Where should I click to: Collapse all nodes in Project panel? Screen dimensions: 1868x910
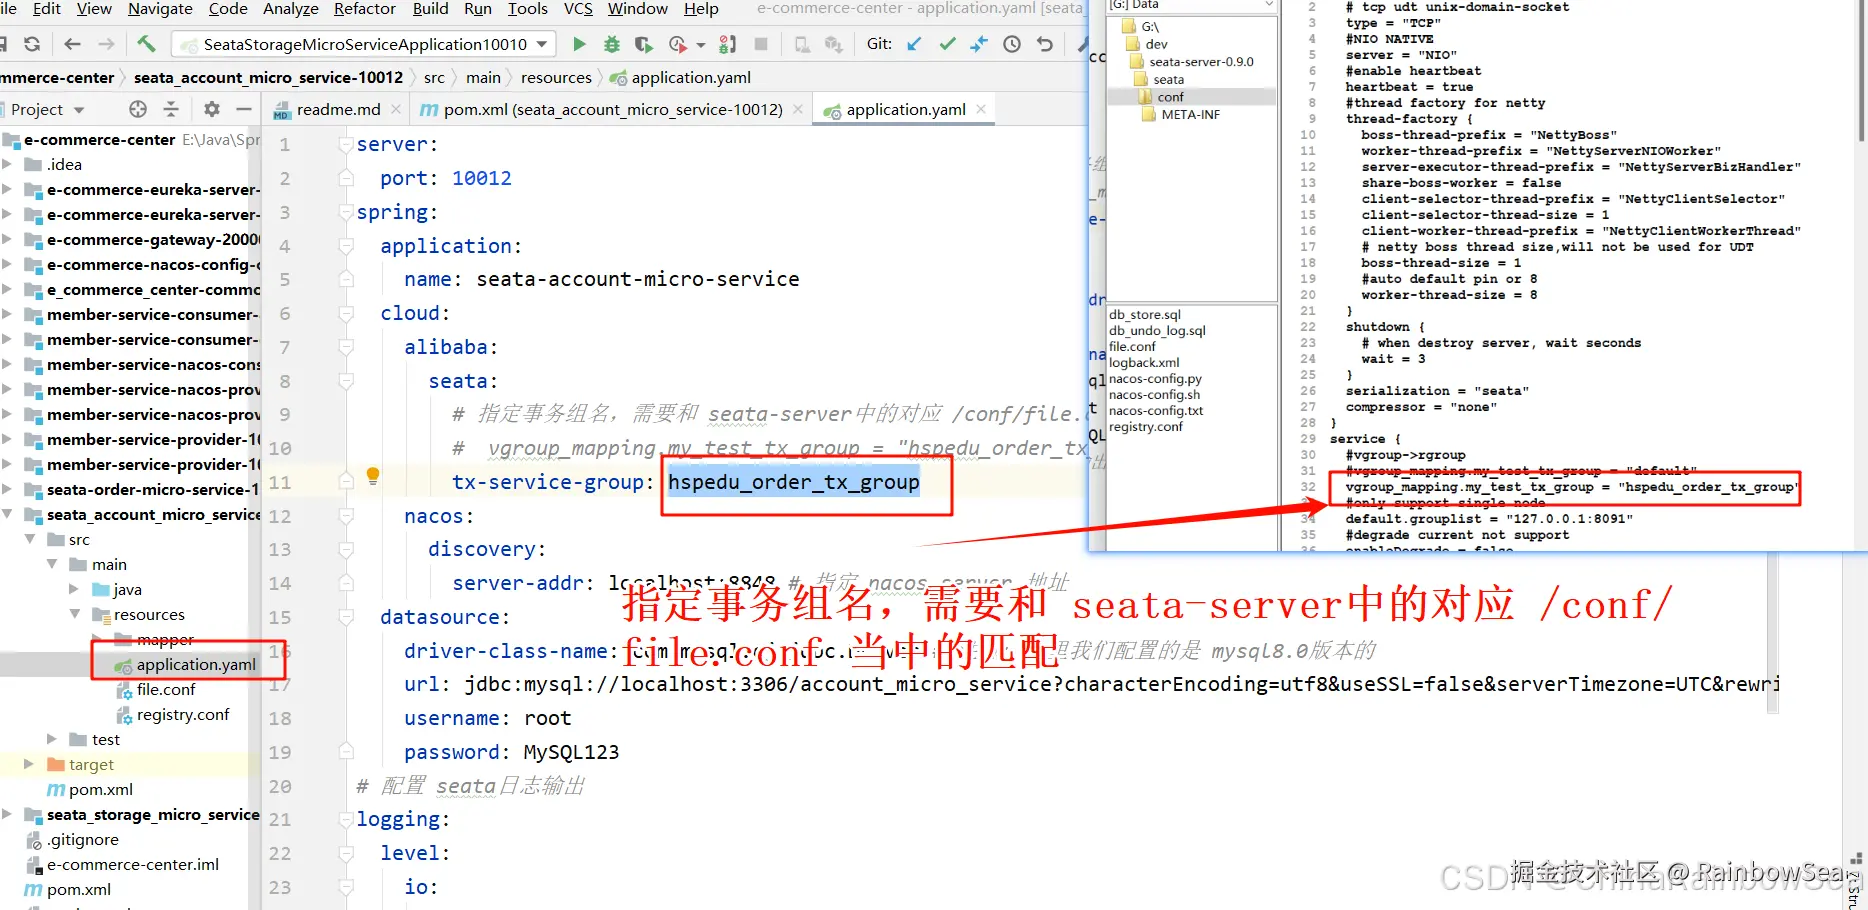click(x=171, y=109)
